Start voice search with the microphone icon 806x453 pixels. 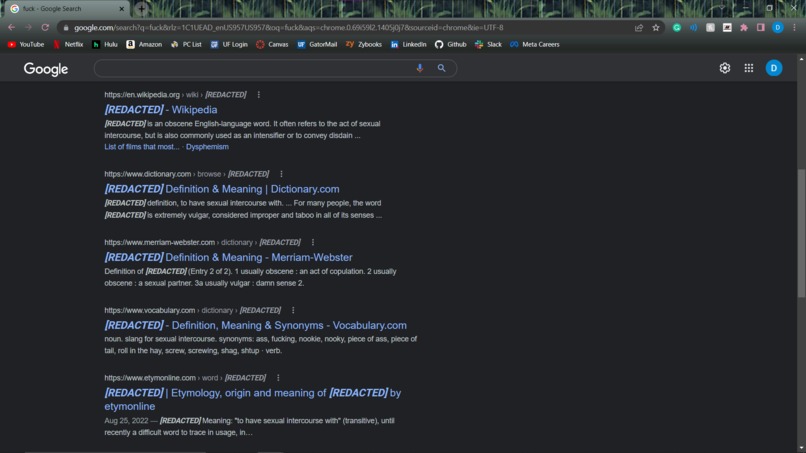(x=420, y=68)
